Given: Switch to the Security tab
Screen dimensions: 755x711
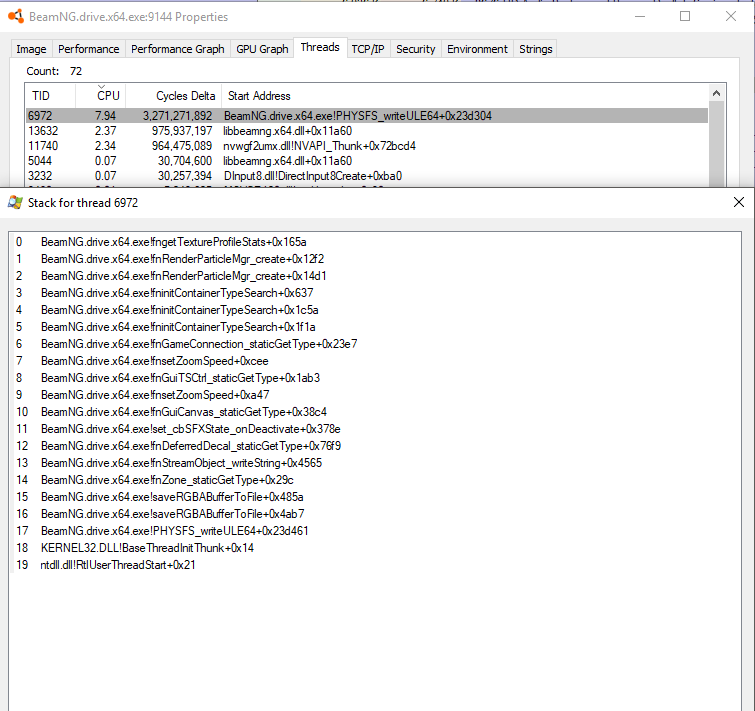Looking at the screenshot, I should coord(416,49).
